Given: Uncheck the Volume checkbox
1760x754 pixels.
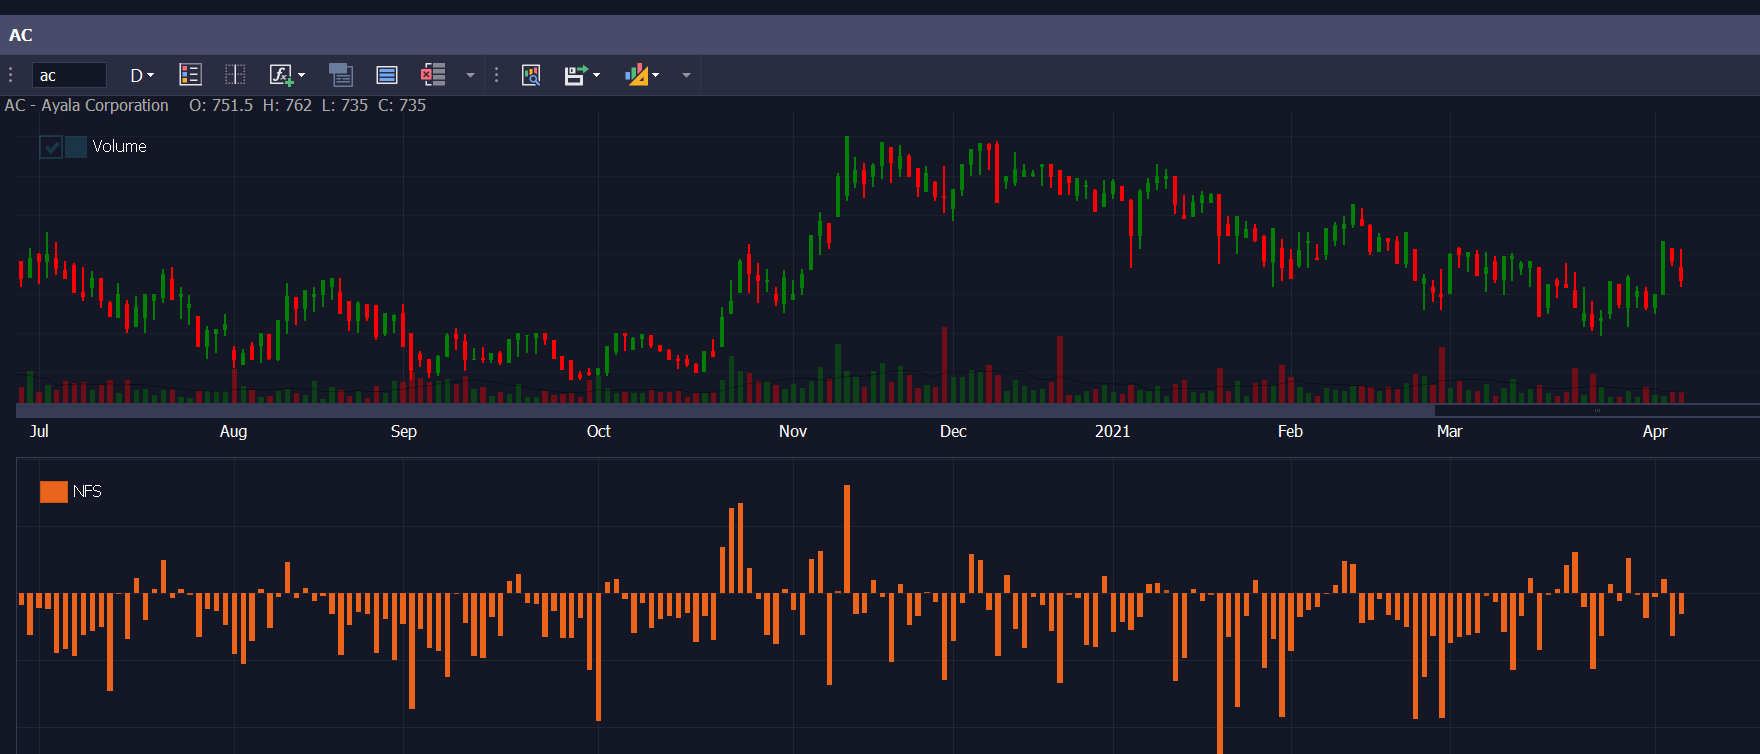Looking at the screenshot, I should point(51,147).
